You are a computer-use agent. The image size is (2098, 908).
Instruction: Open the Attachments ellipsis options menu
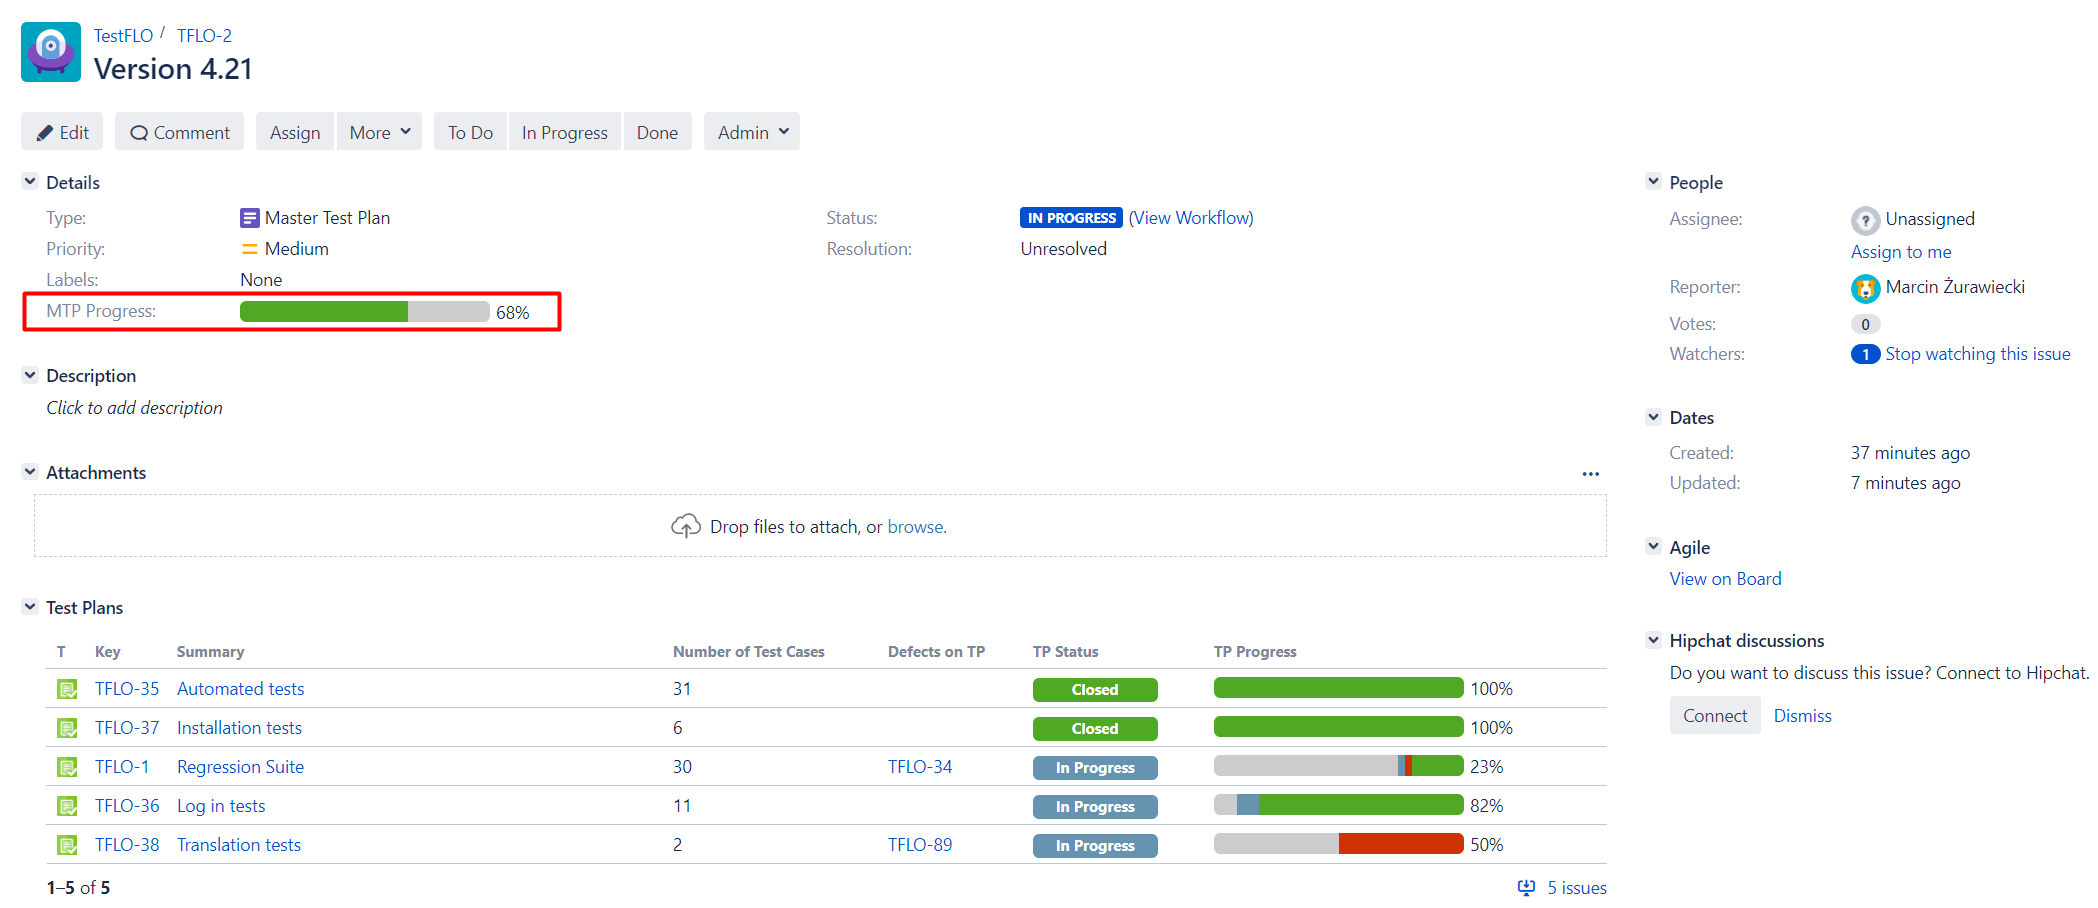coord(1590,473)
